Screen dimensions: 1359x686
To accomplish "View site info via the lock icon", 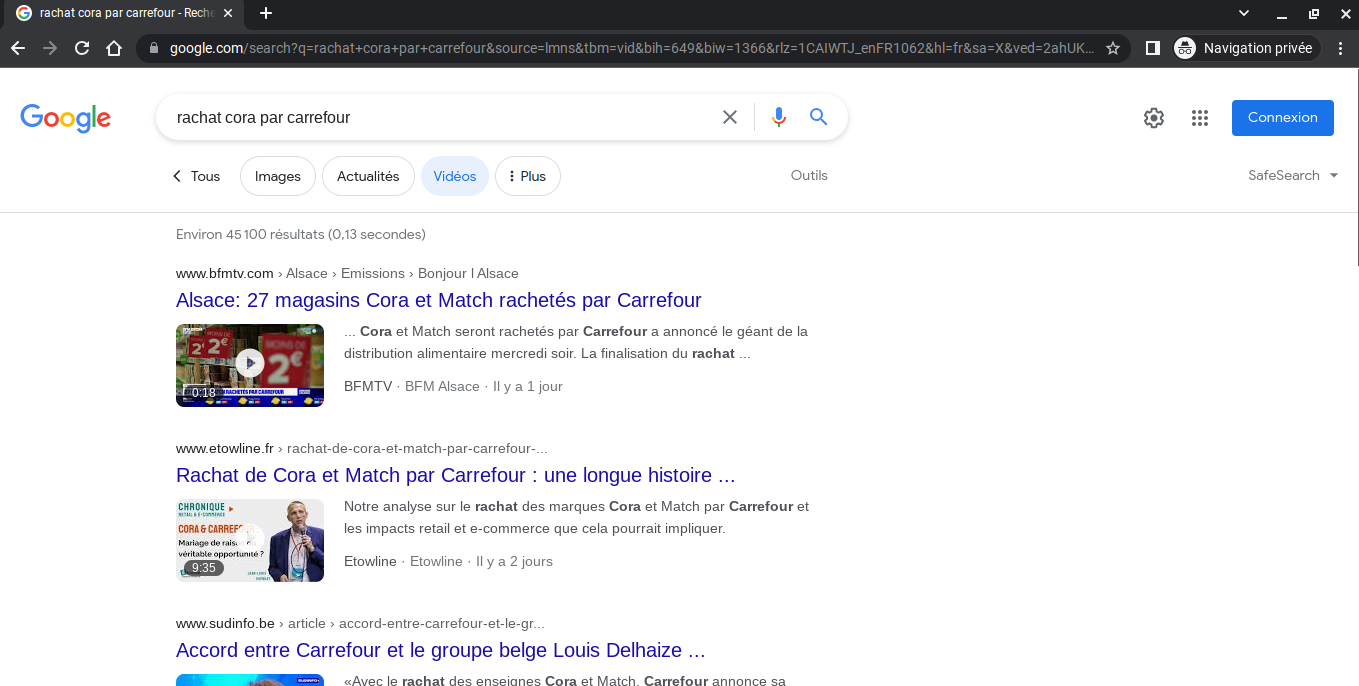I will click(154, 48).
